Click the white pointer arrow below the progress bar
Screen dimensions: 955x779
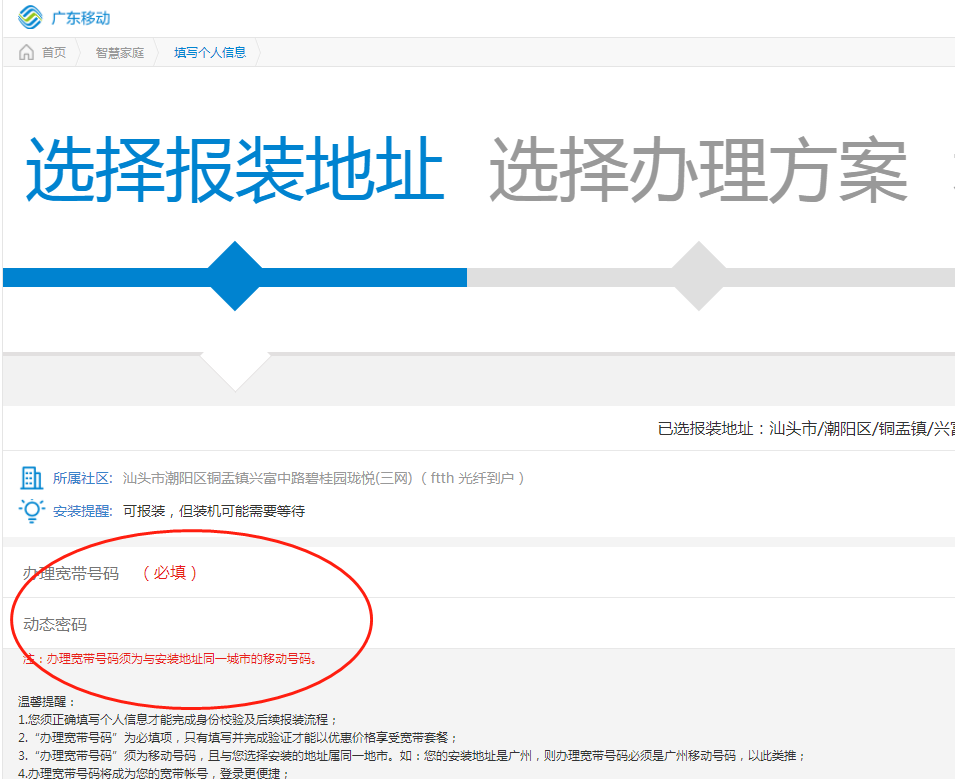(235, 368)
